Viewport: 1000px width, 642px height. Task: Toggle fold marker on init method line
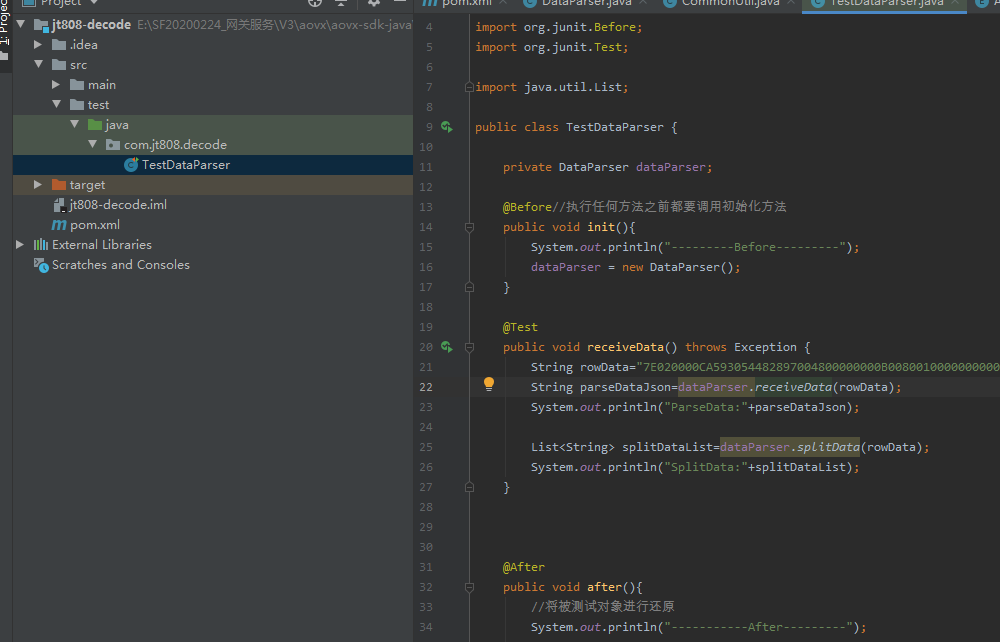pos(469,227)
